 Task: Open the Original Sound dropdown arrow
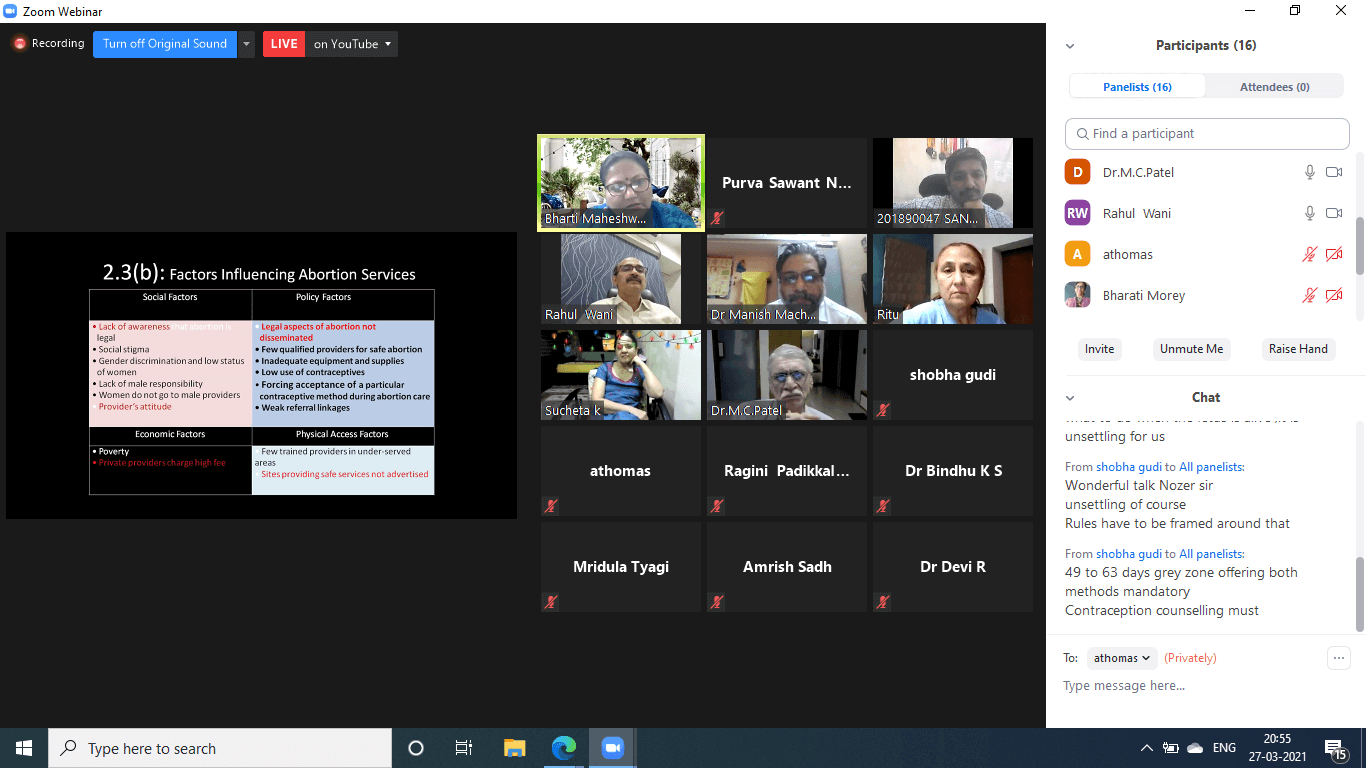(x=247, y=44)
